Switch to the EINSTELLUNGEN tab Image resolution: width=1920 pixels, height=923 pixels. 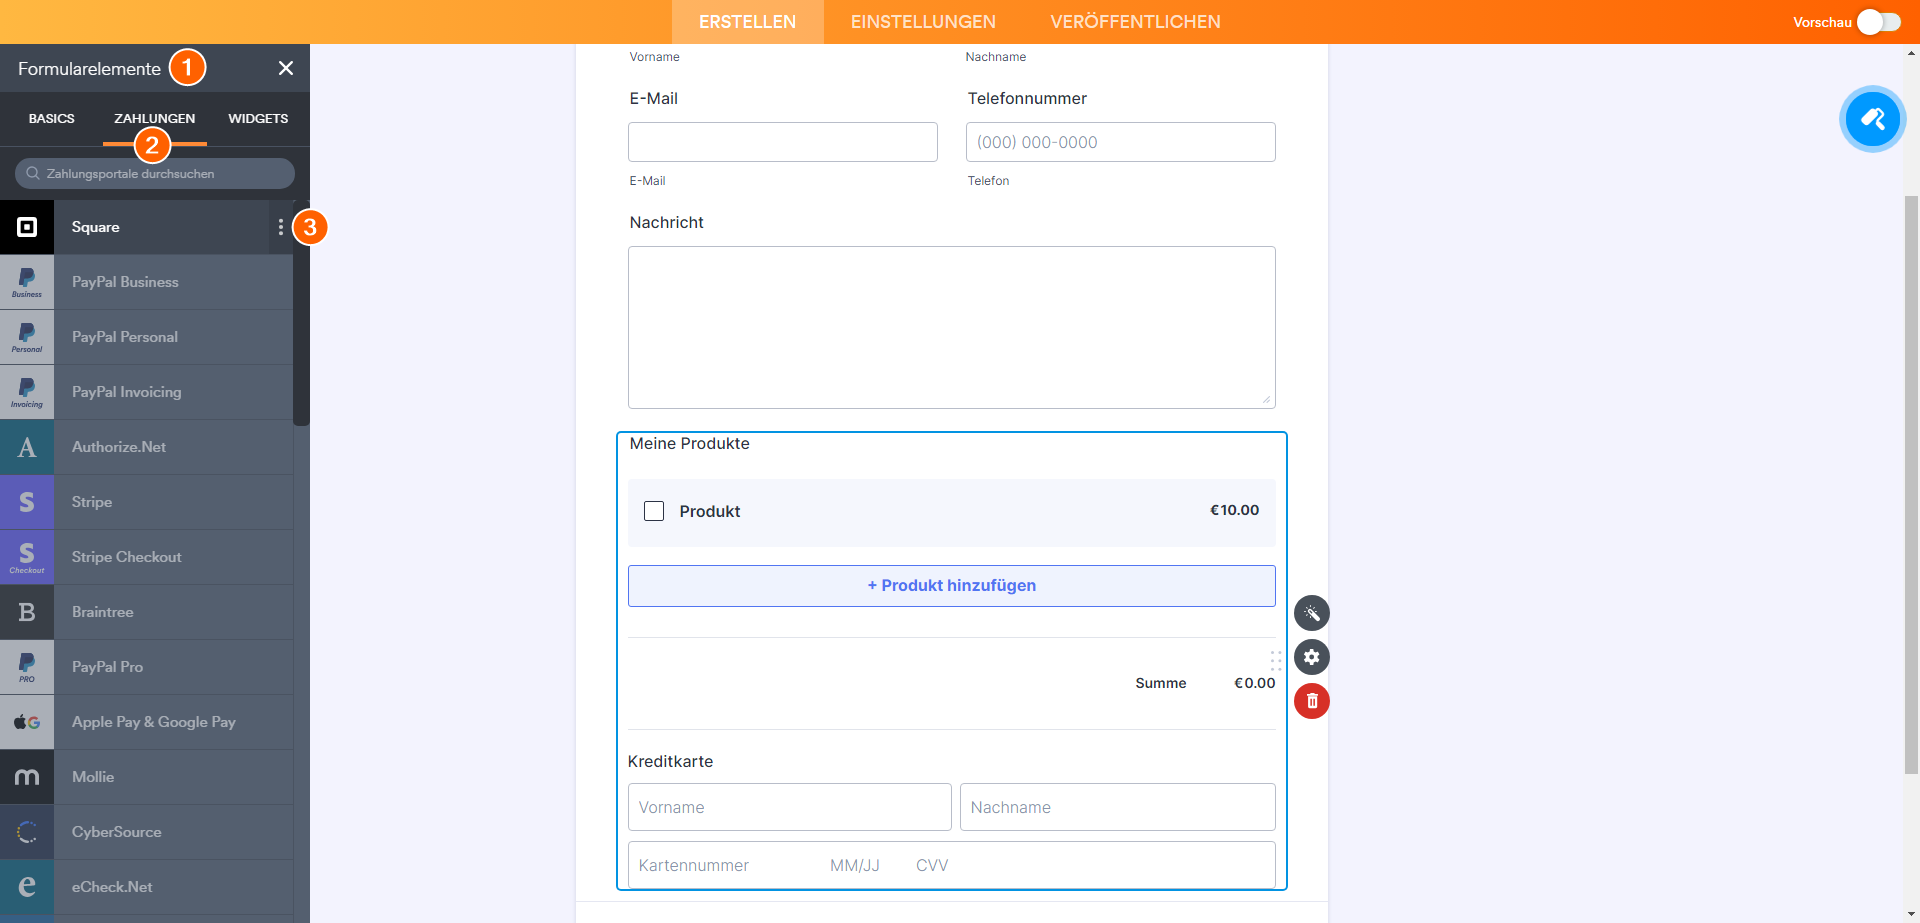[x=923, y=22]
